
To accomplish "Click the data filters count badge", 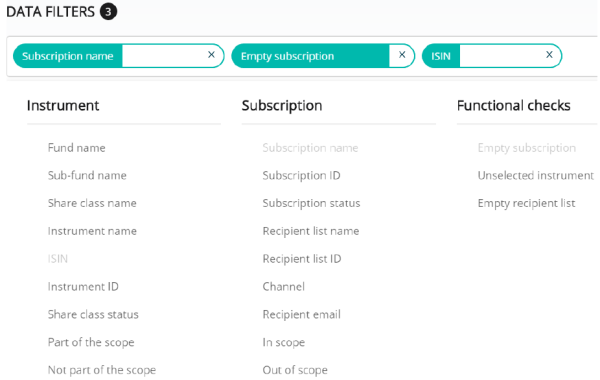I will tap(108, 12).
